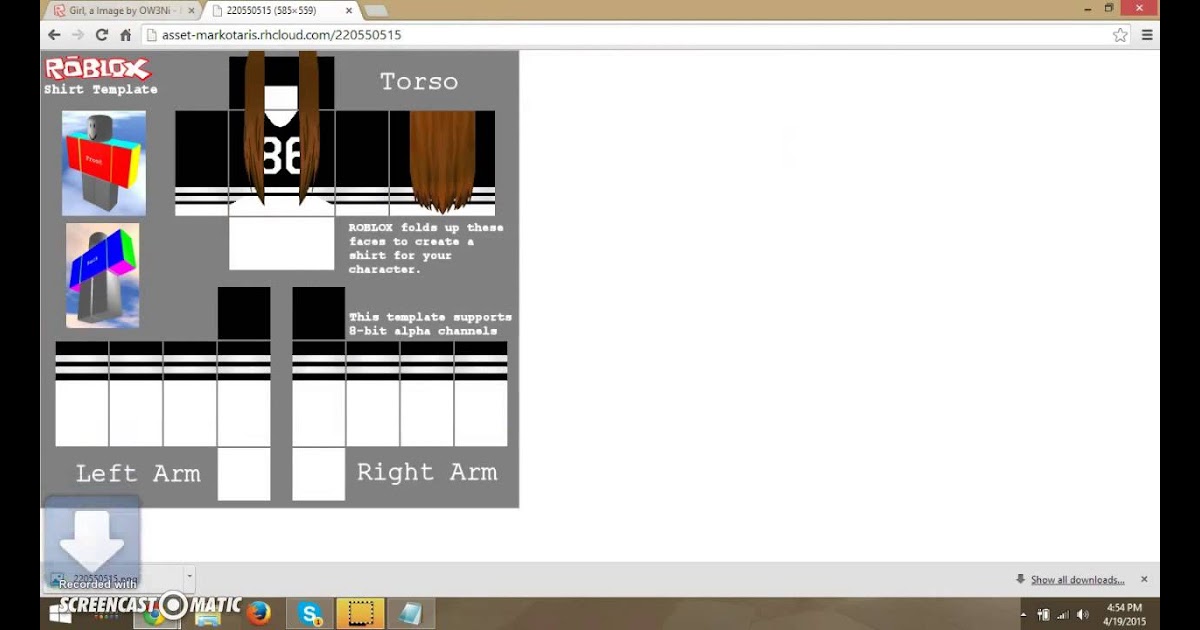Click the notepad-style taskbar icon beside it
Image resolution: width=1200 pixels, height=630 pixels.
411,614
